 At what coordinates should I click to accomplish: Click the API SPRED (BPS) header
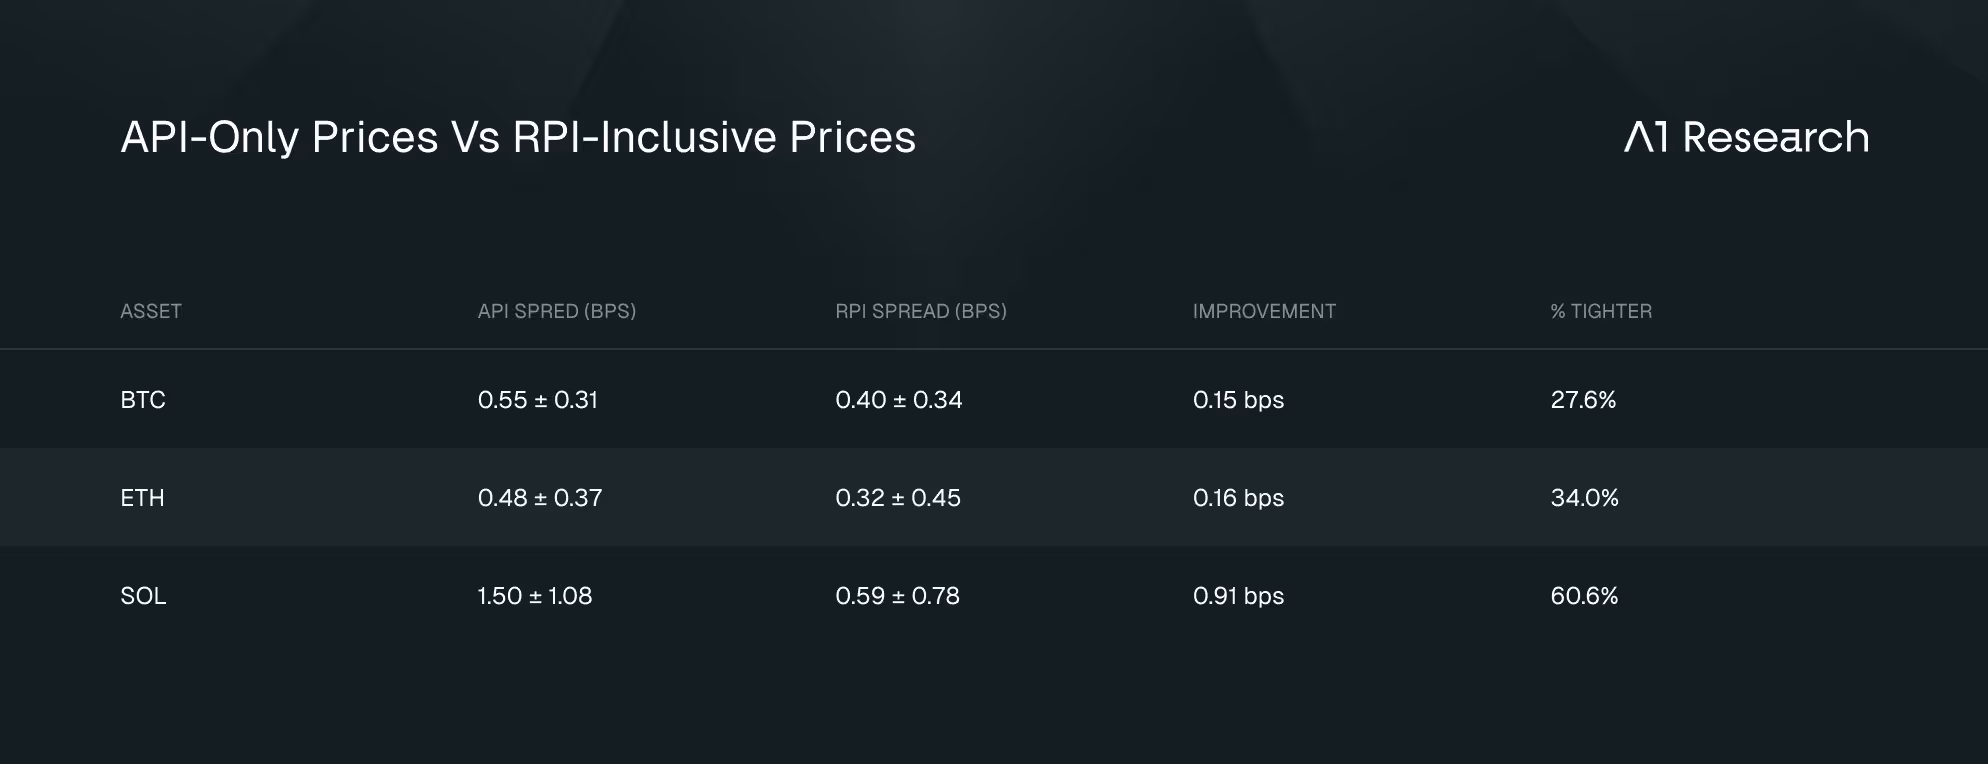(557, 311)
